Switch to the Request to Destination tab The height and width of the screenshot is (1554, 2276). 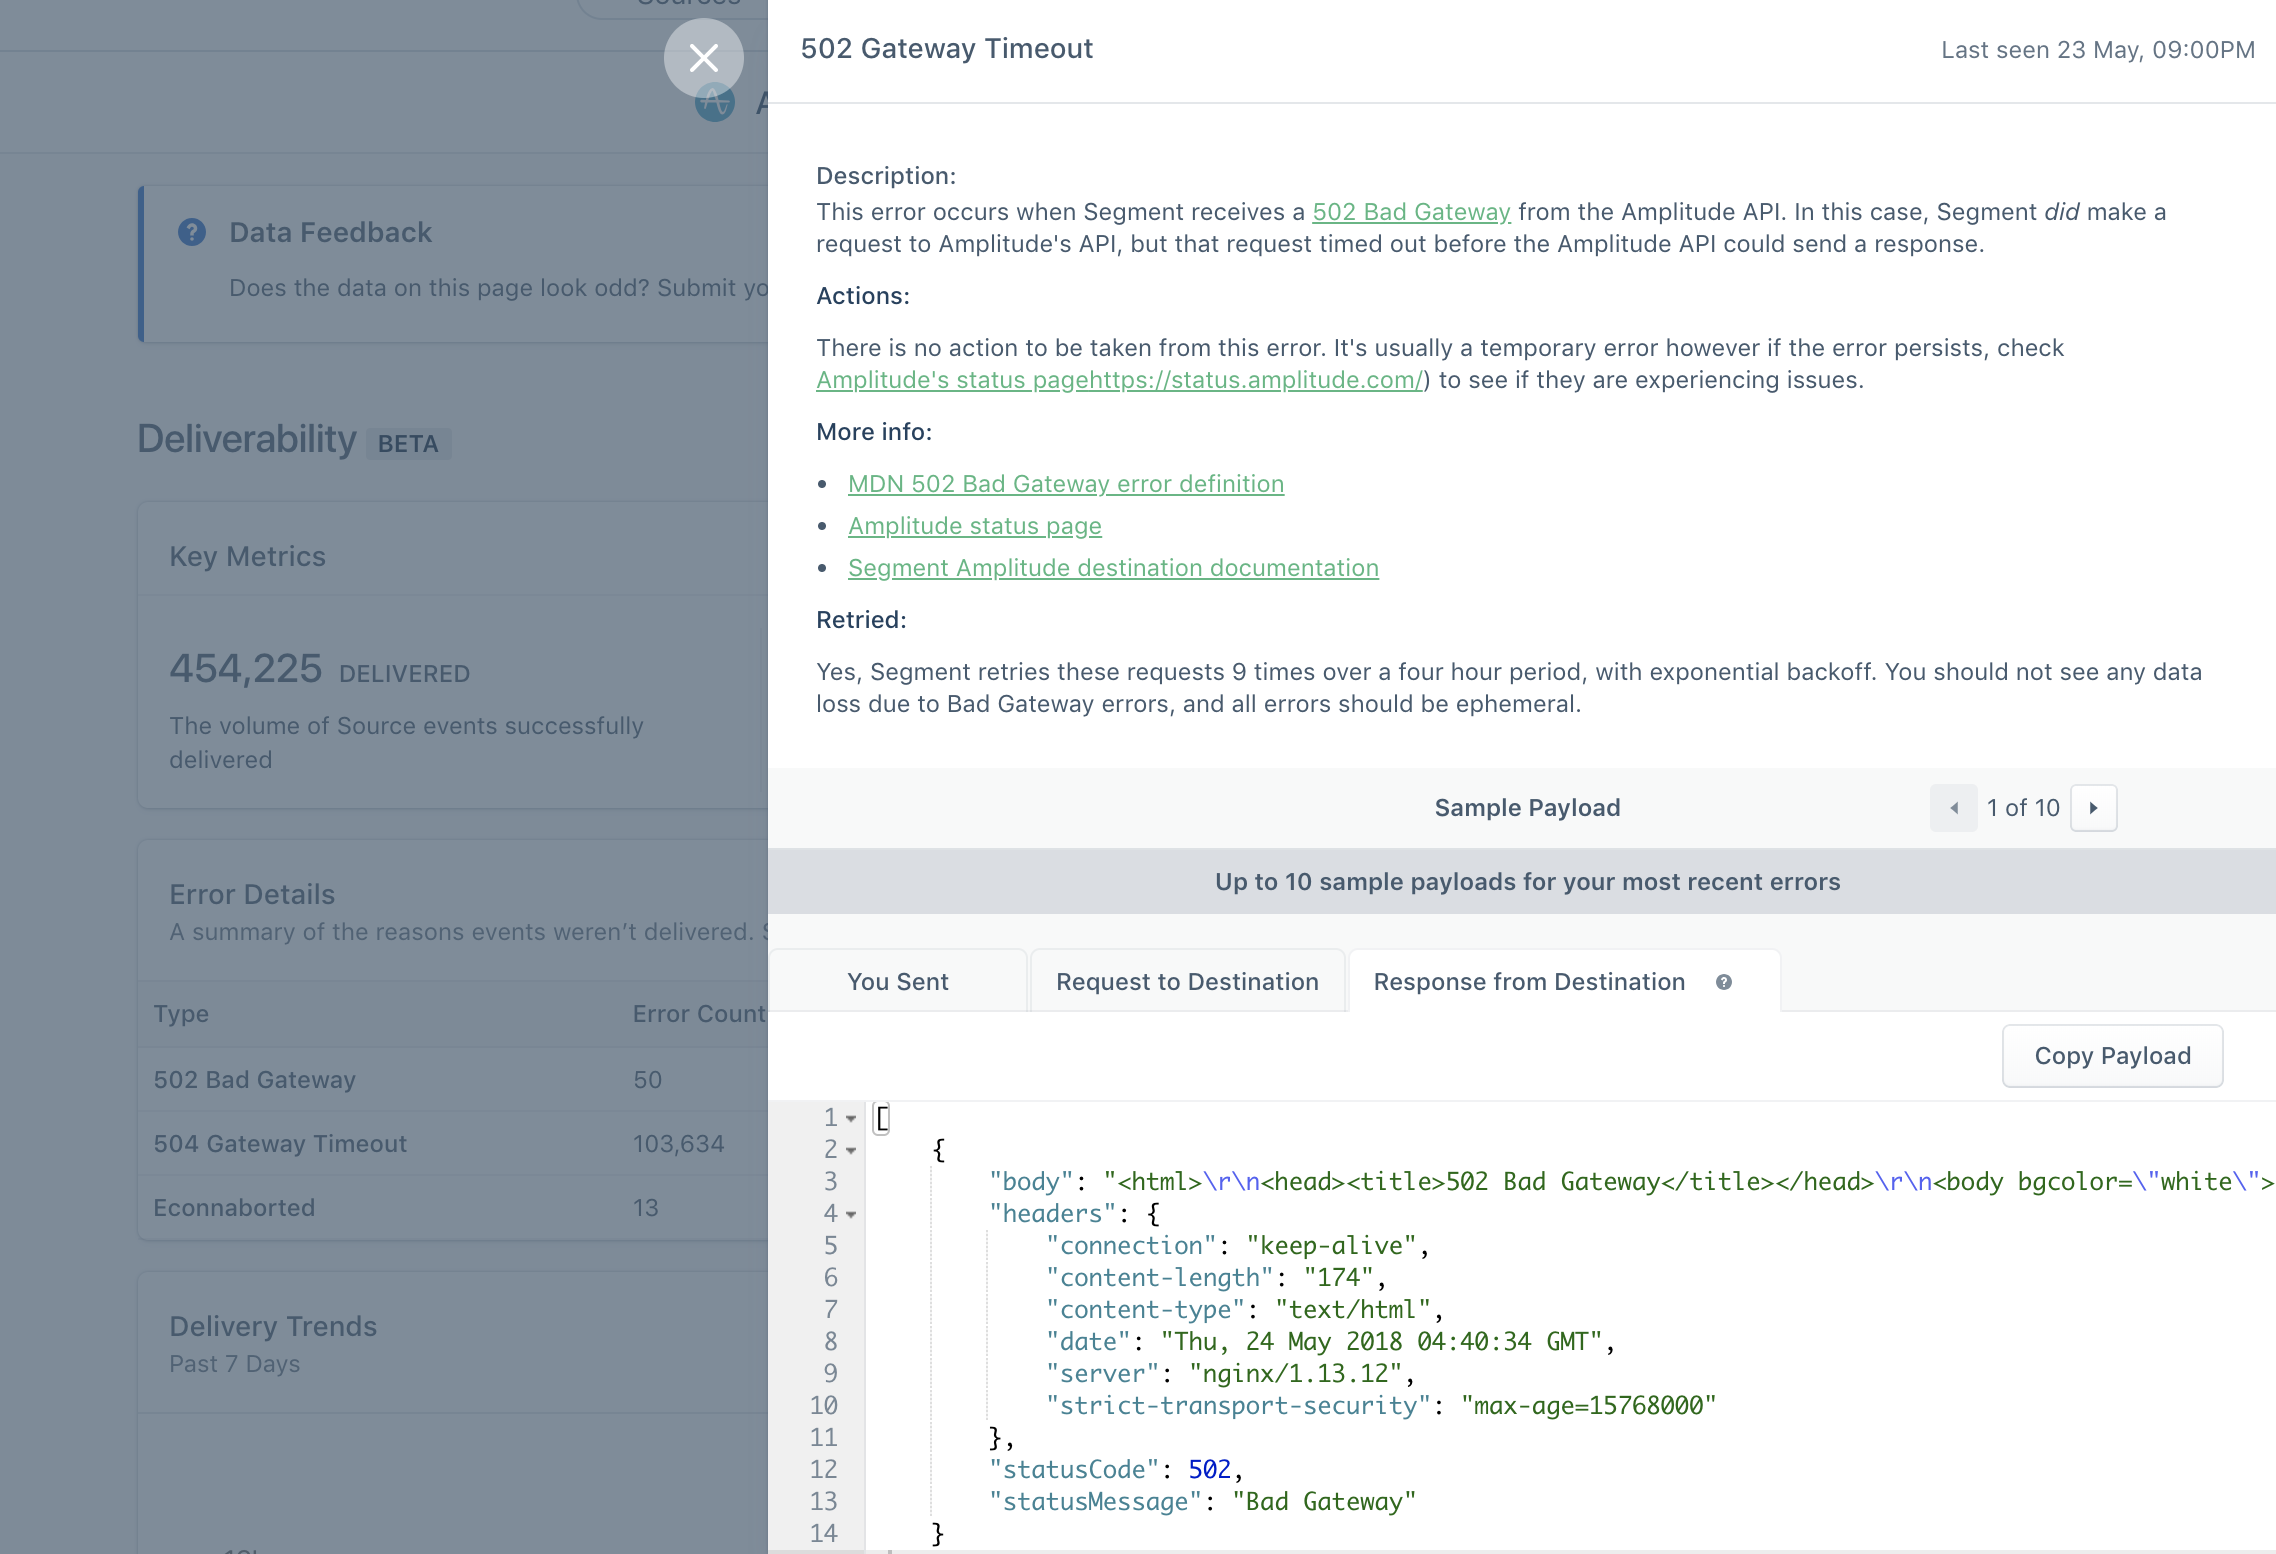(x=1187, y=981)
